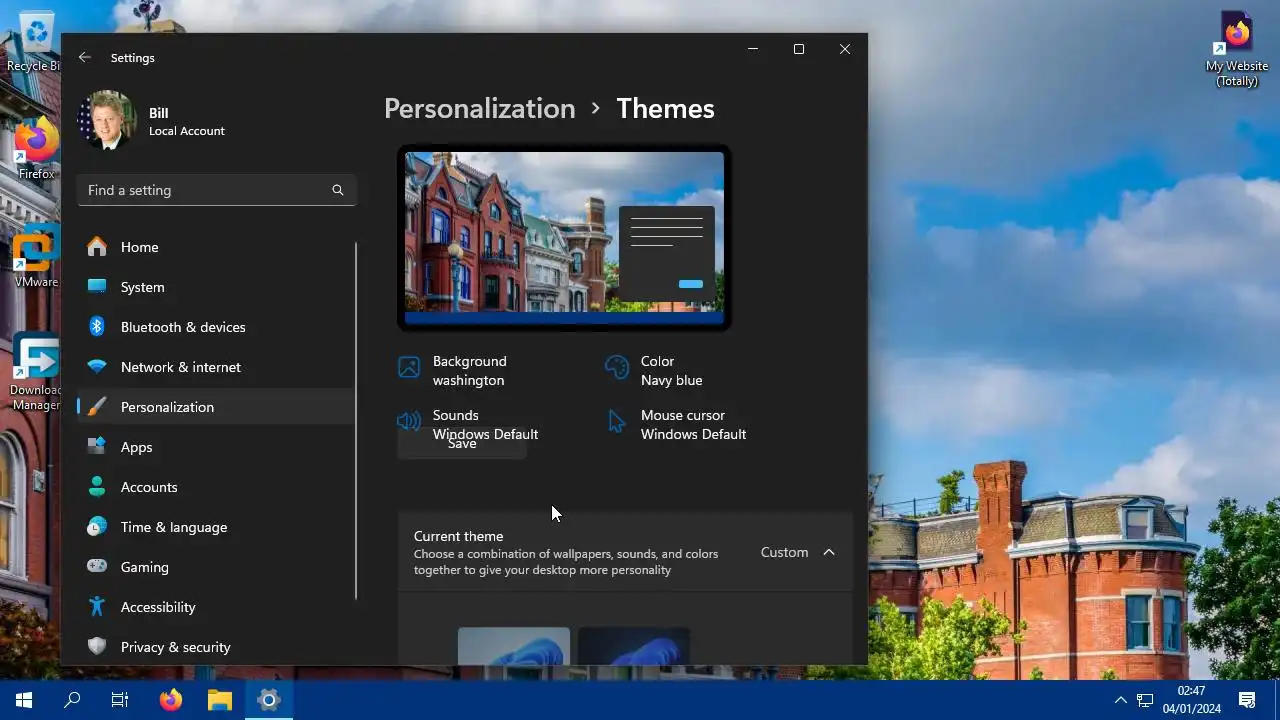Open Sounds Windows Default setting
Screen dimensions: 1280x720
pos(468,425)
